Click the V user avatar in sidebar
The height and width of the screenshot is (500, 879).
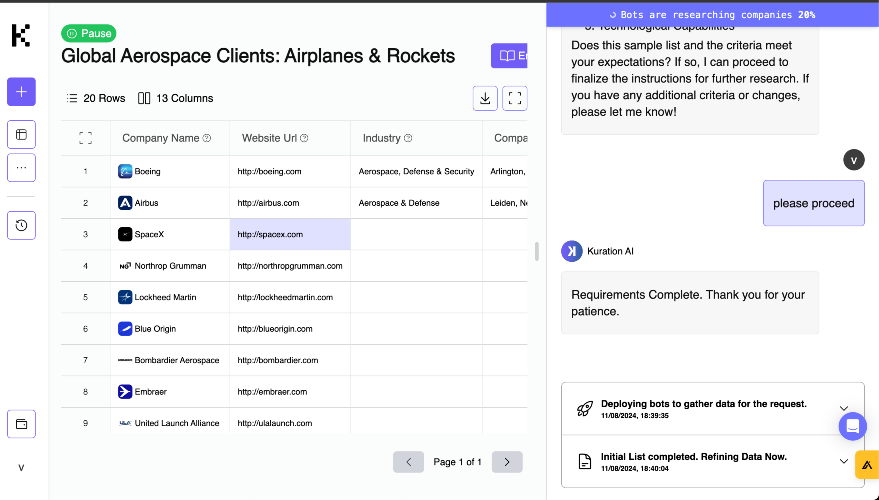click(x=21, y=467)
